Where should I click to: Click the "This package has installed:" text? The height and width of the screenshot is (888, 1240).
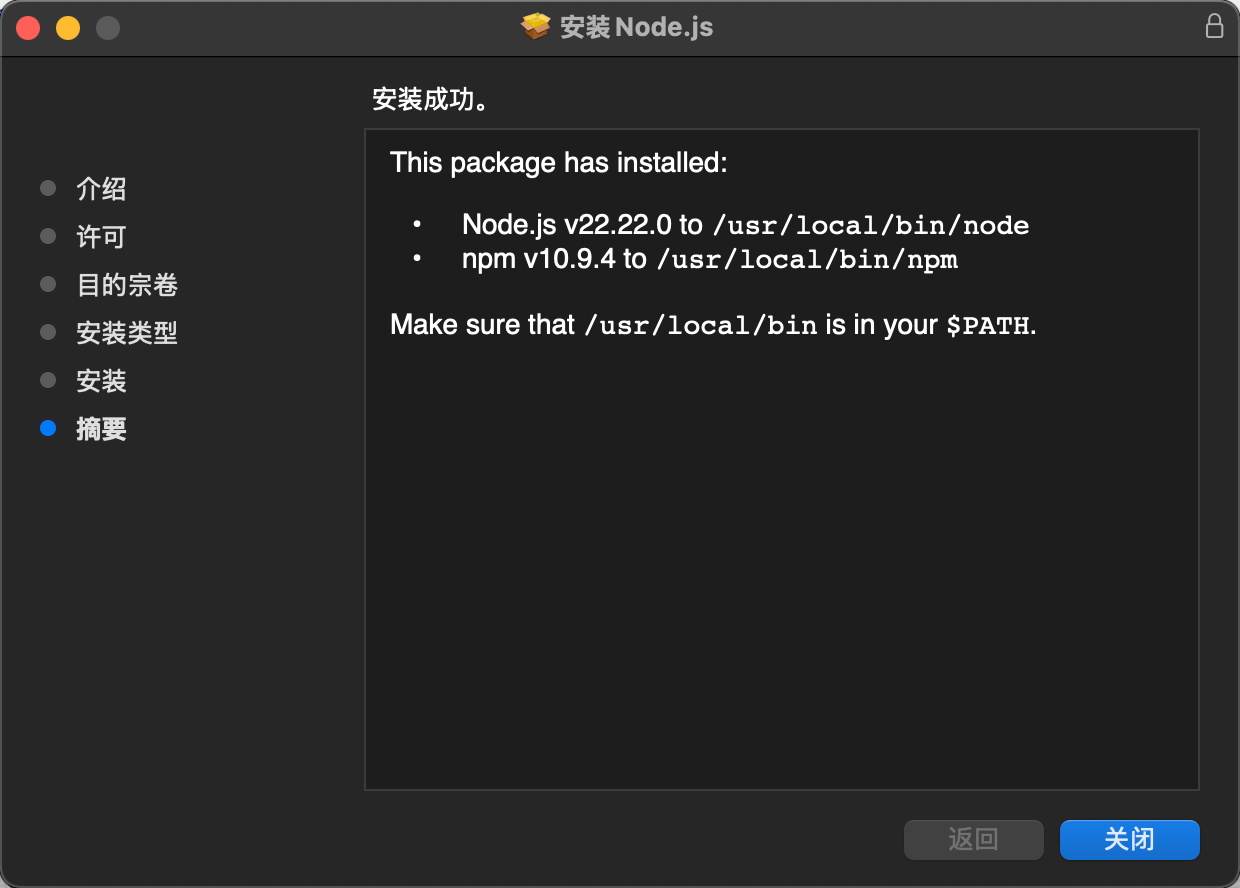tap(558, 162)
